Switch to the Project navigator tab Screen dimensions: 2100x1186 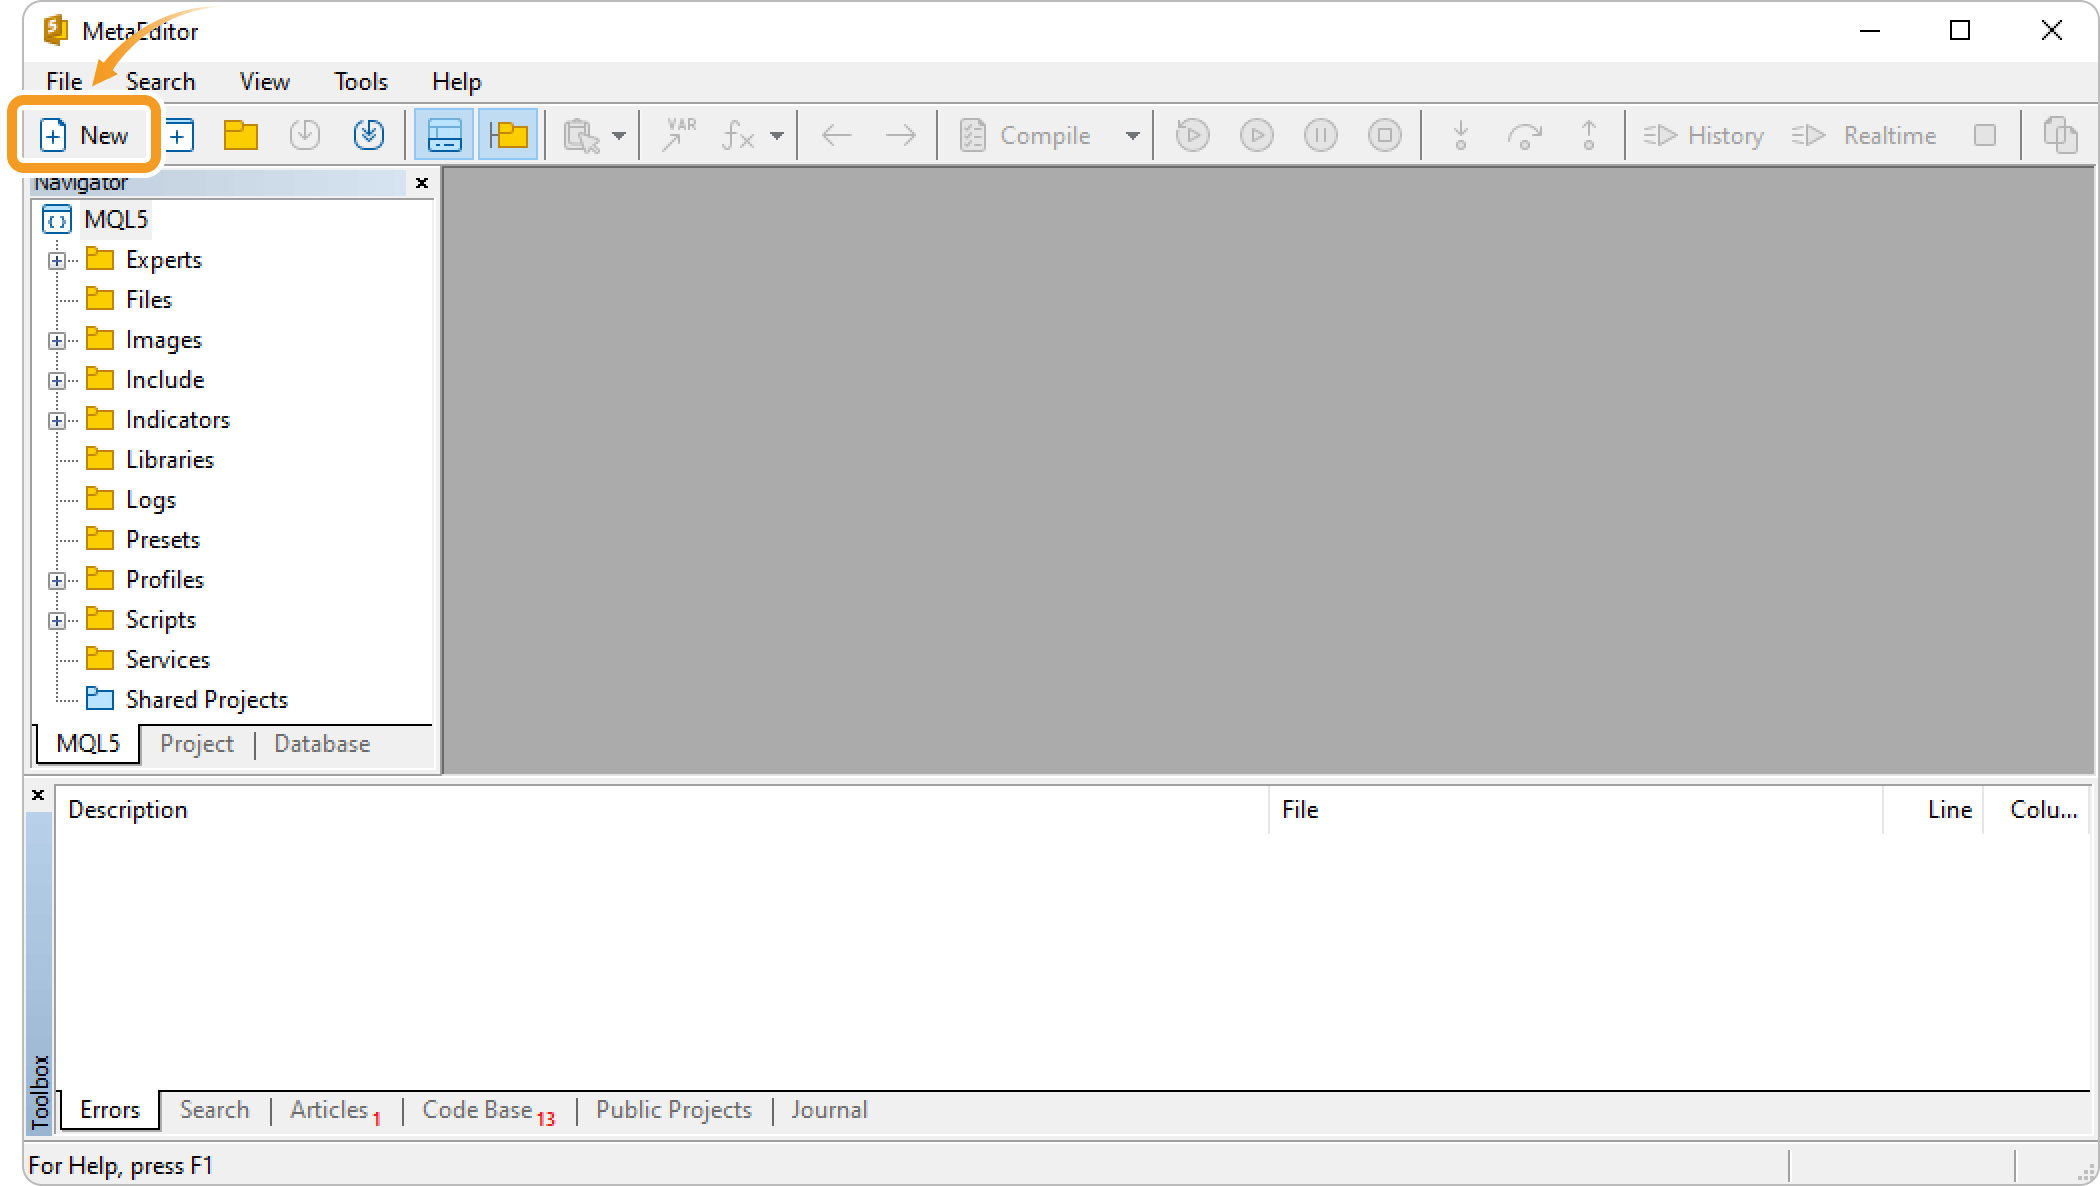tap(197, 744)
